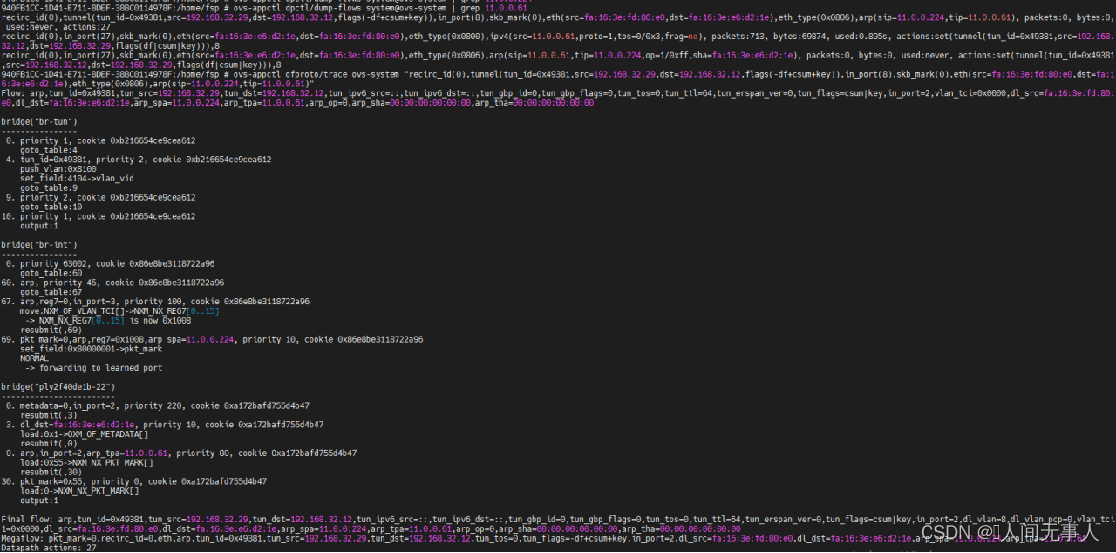The height and width of the screenshot is (553, 1116).
Task: Select the 'priority 65002' rule in br-int
Action: click(110, 263)
